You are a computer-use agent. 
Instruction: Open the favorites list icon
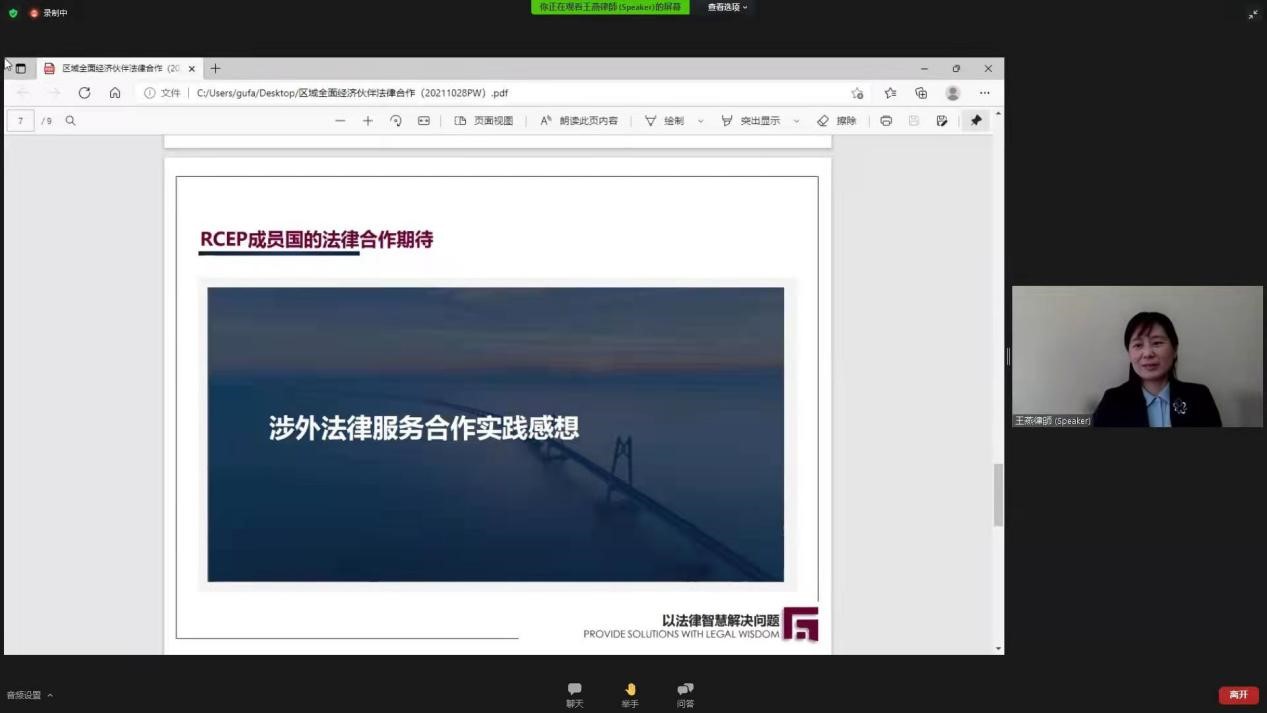[890, 93]
